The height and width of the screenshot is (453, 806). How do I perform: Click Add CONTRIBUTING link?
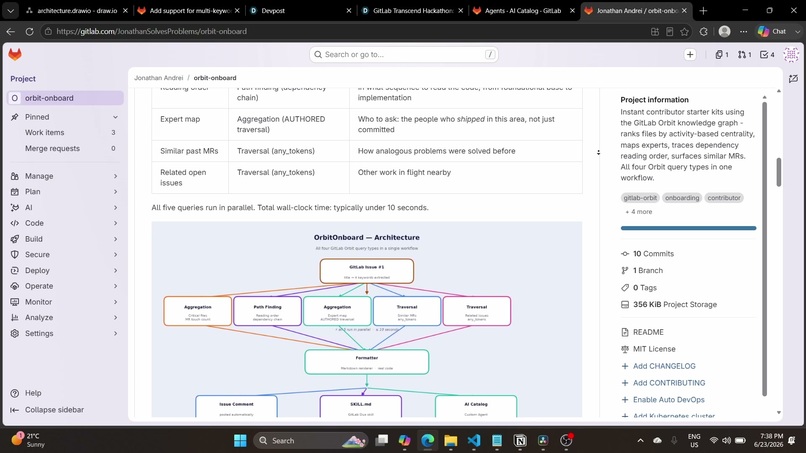tap(669, 383)
